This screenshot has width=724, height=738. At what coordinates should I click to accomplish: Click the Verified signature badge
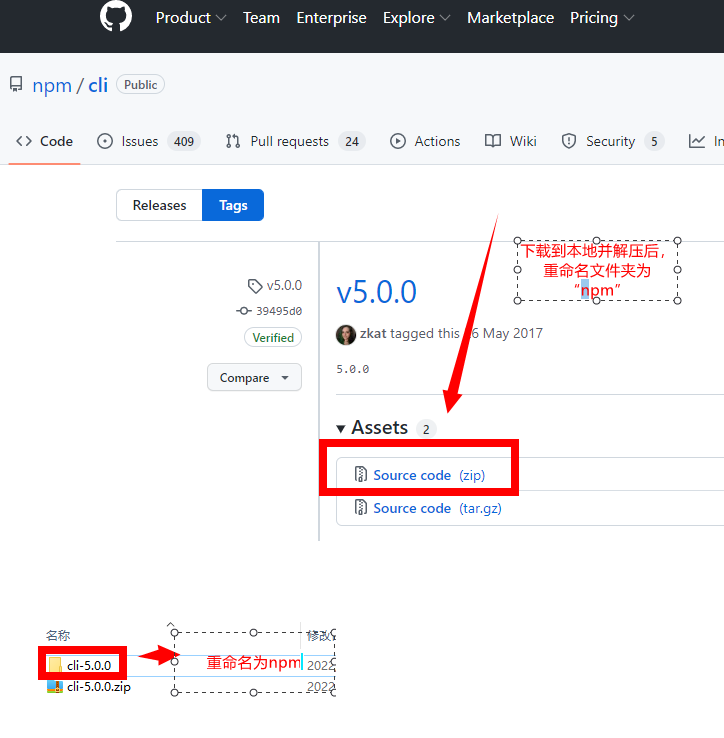[x=273, y=337]
